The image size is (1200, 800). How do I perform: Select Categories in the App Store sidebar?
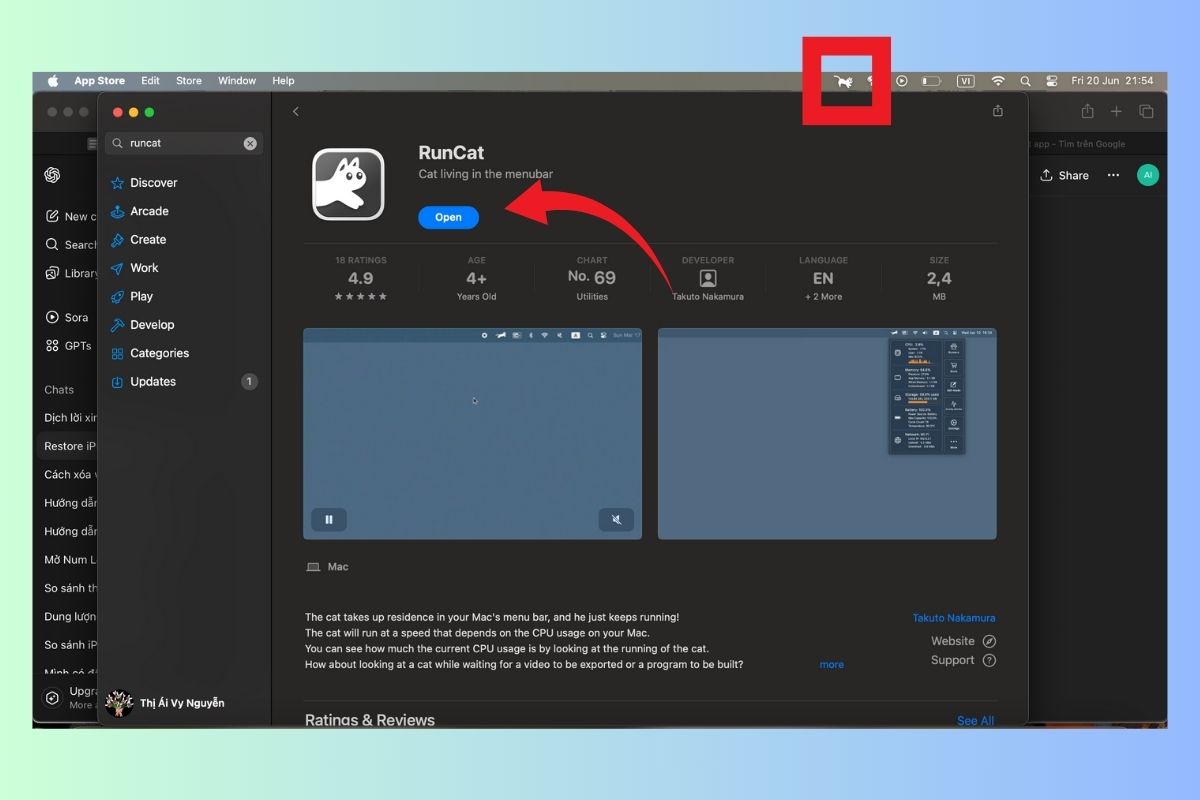click(x=184, y=353)
